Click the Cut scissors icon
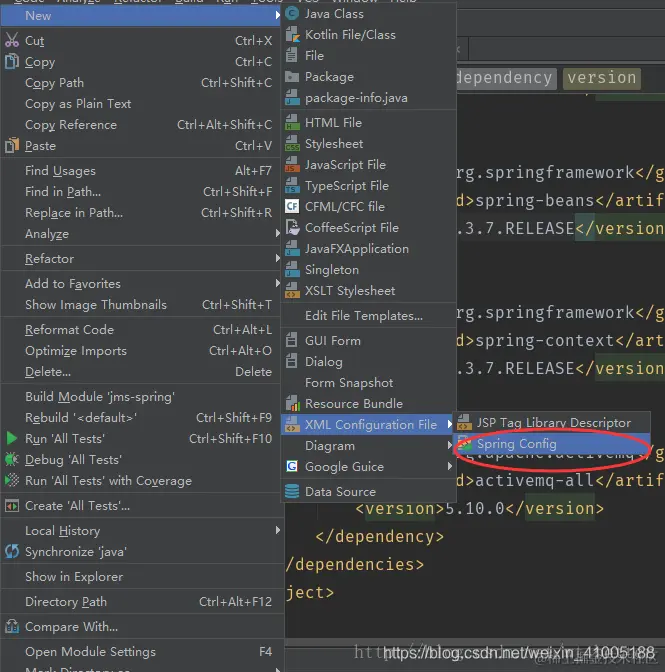This screenshot has height=672, width=665. tap(12, 40)
